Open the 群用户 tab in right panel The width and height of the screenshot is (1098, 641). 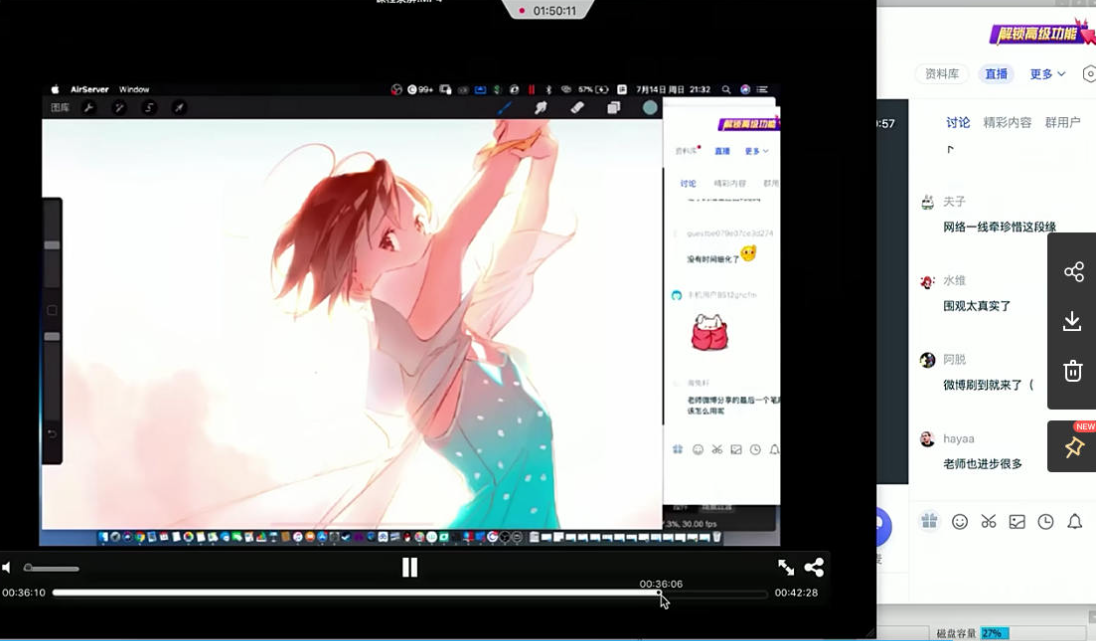(x=1062, y=123)
